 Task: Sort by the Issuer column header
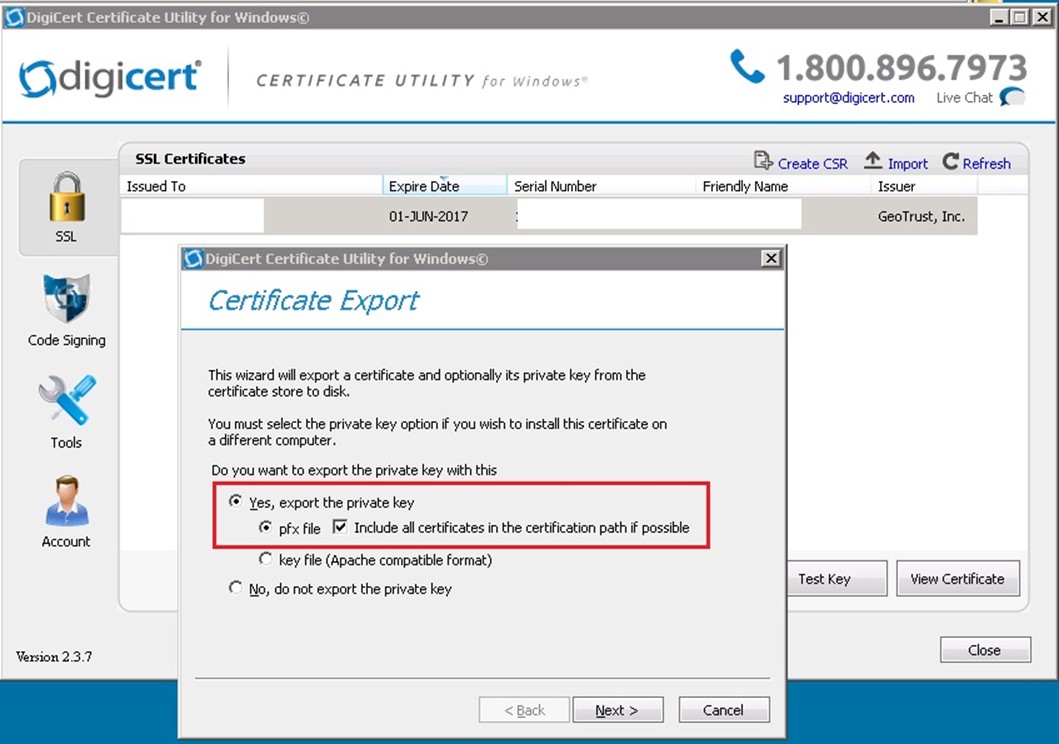coord(925,186)
